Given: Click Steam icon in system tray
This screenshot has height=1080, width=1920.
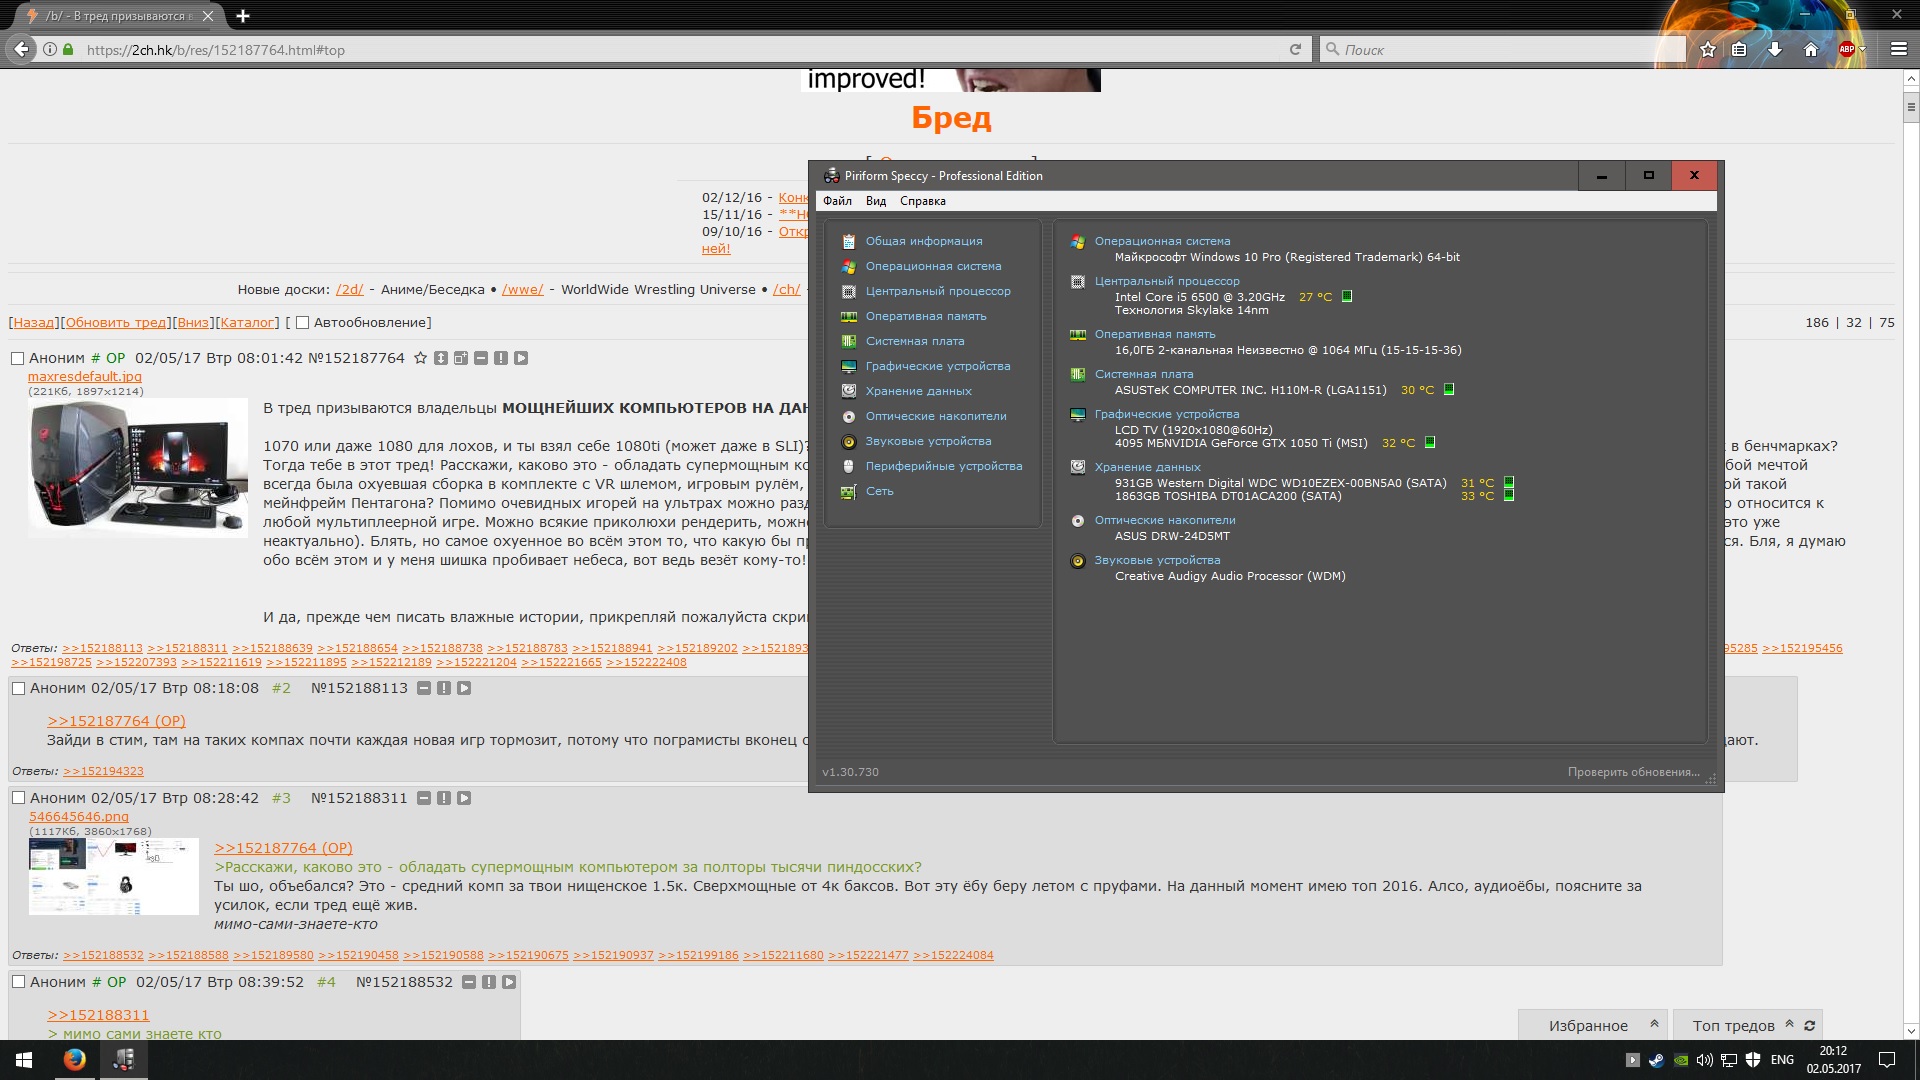Looking at the screenshot, I should (1657, 1060).
